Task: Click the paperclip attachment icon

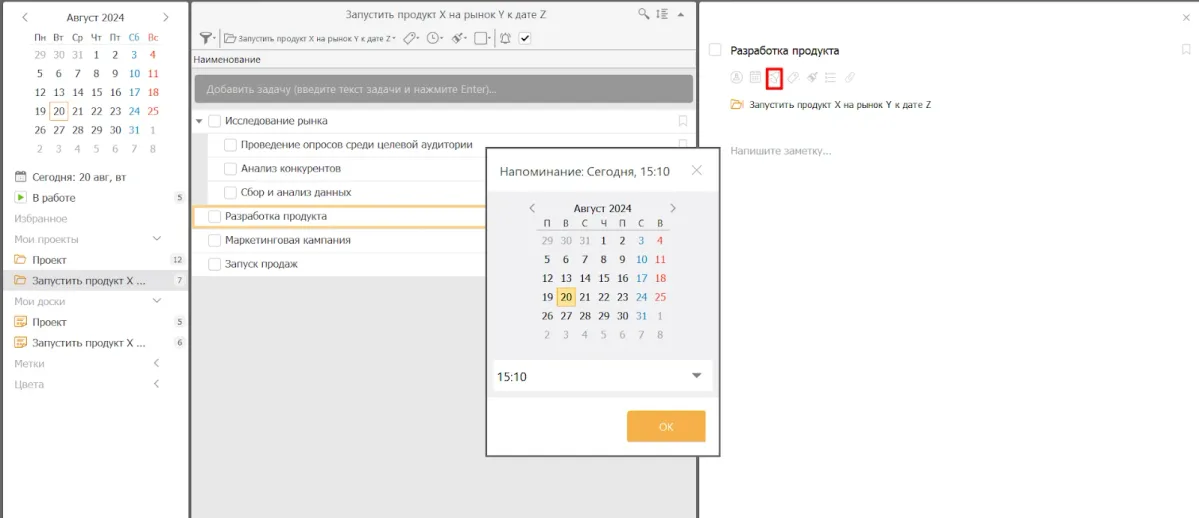Action: coord(850,77)
